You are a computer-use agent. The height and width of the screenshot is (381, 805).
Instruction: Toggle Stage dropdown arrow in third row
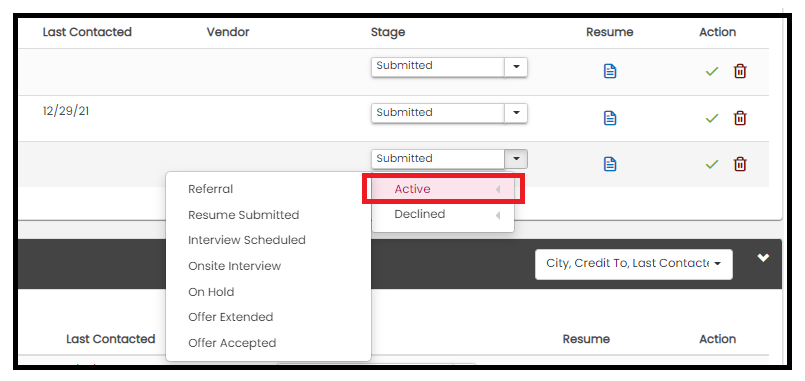516,159
